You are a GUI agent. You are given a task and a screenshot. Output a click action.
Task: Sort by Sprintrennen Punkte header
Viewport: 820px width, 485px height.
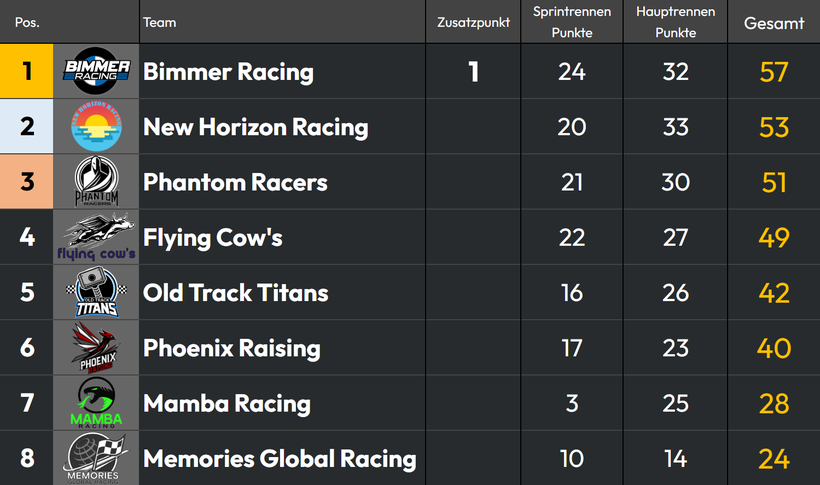(x=572, y=22)
